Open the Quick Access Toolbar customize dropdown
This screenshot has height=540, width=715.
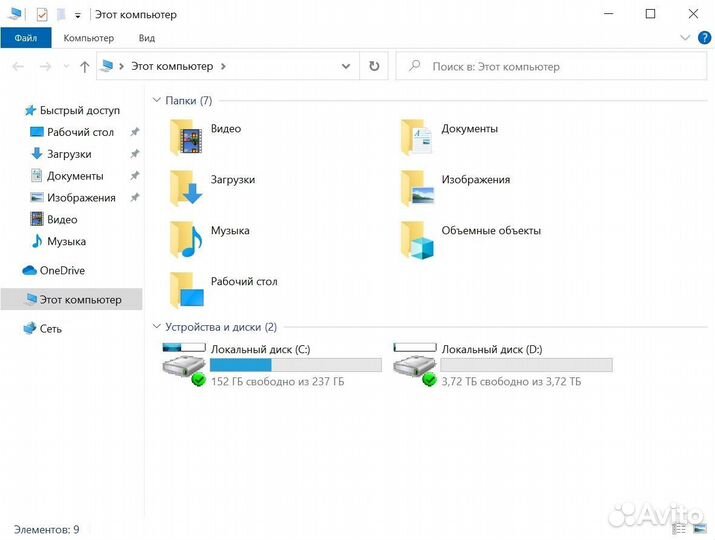tap(78, 16)
